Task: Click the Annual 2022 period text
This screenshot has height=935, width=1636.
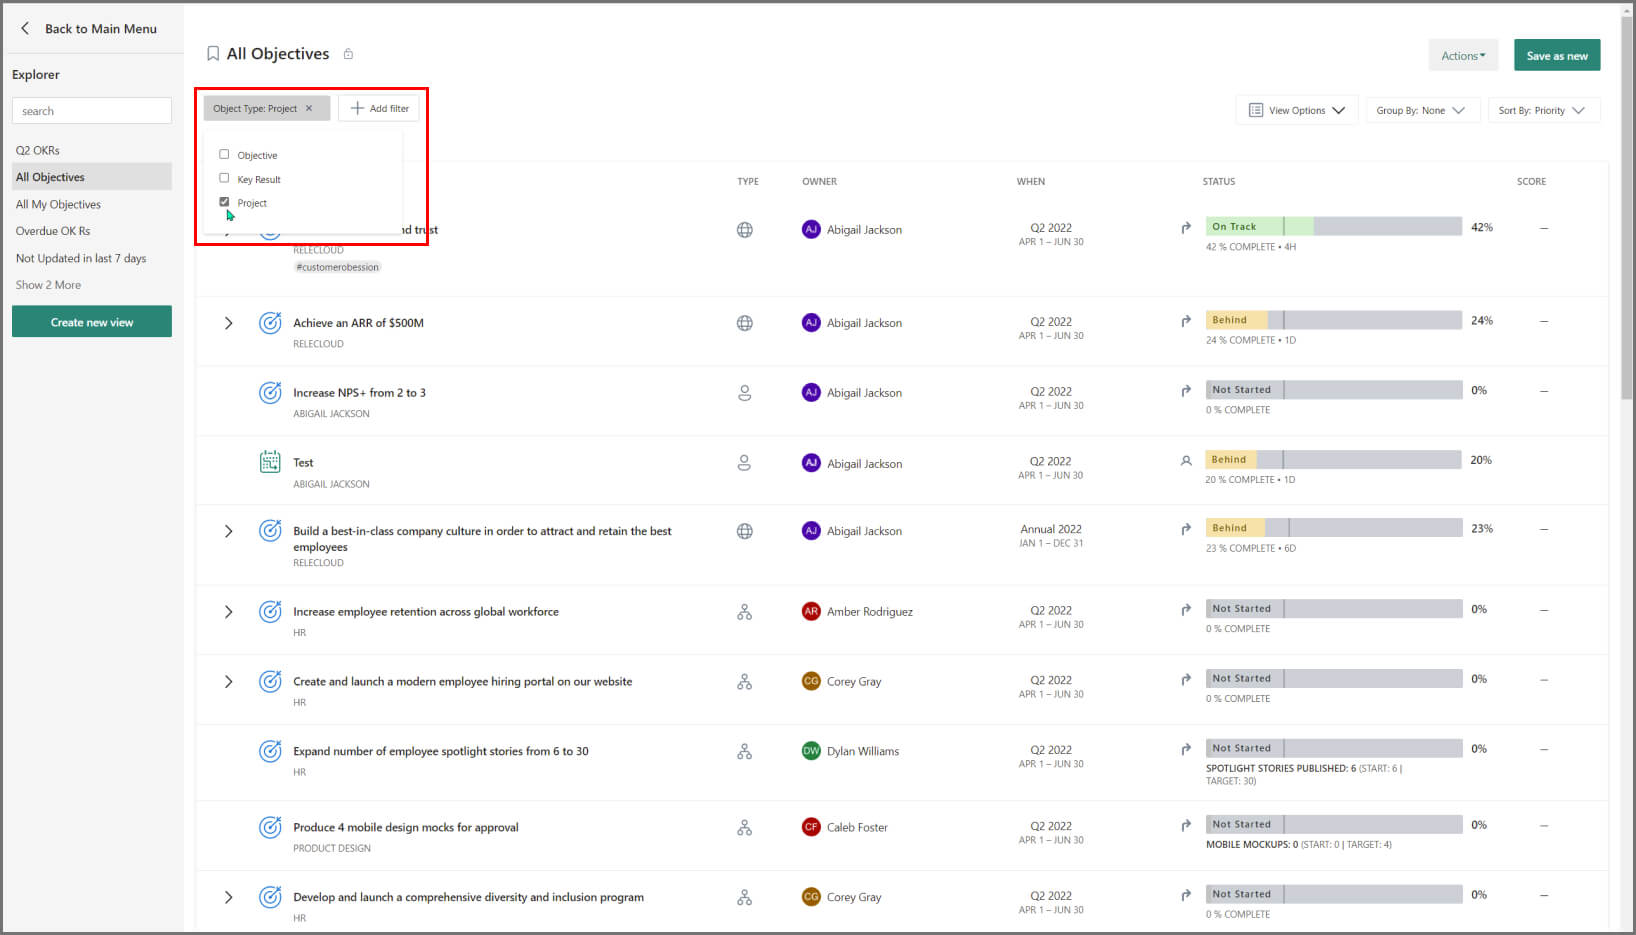Action: tap(1051, 529)
